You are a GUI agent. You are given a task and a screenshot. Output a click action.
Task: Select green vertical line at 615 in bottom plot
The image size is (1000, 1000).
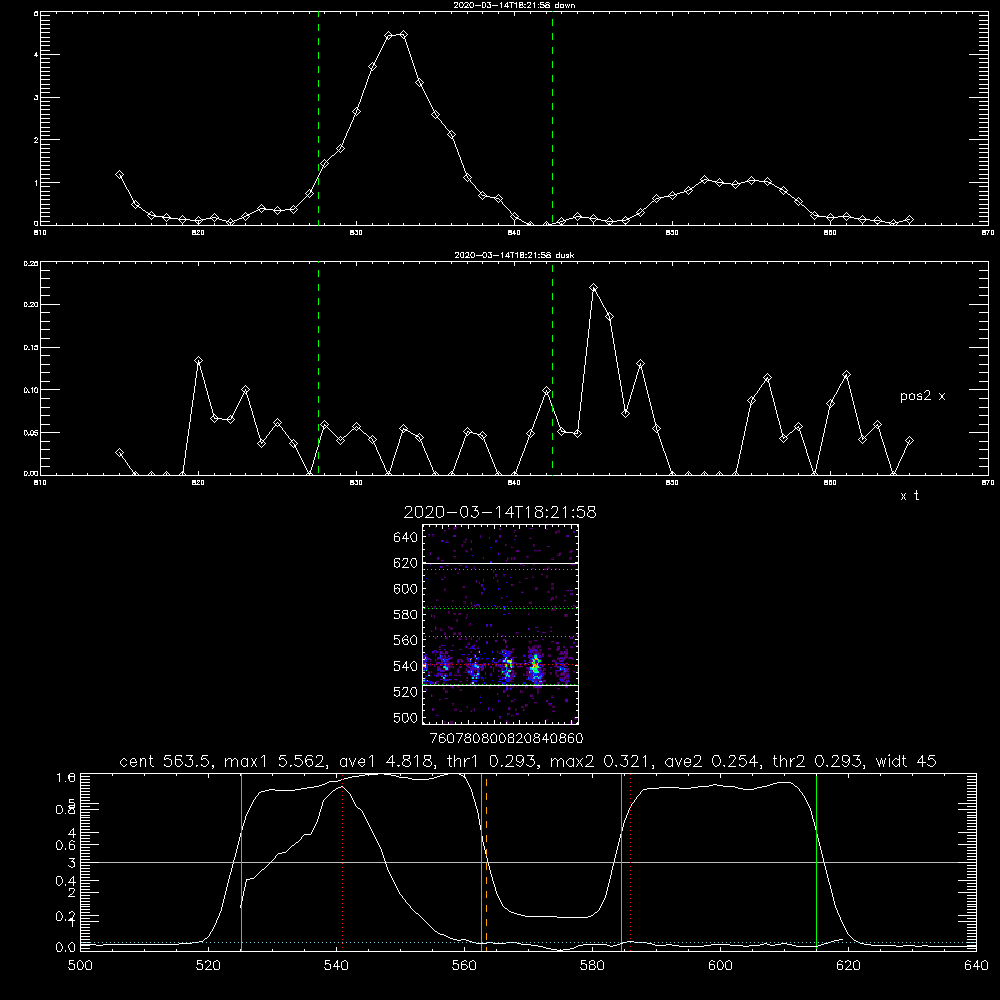point(816,861)
